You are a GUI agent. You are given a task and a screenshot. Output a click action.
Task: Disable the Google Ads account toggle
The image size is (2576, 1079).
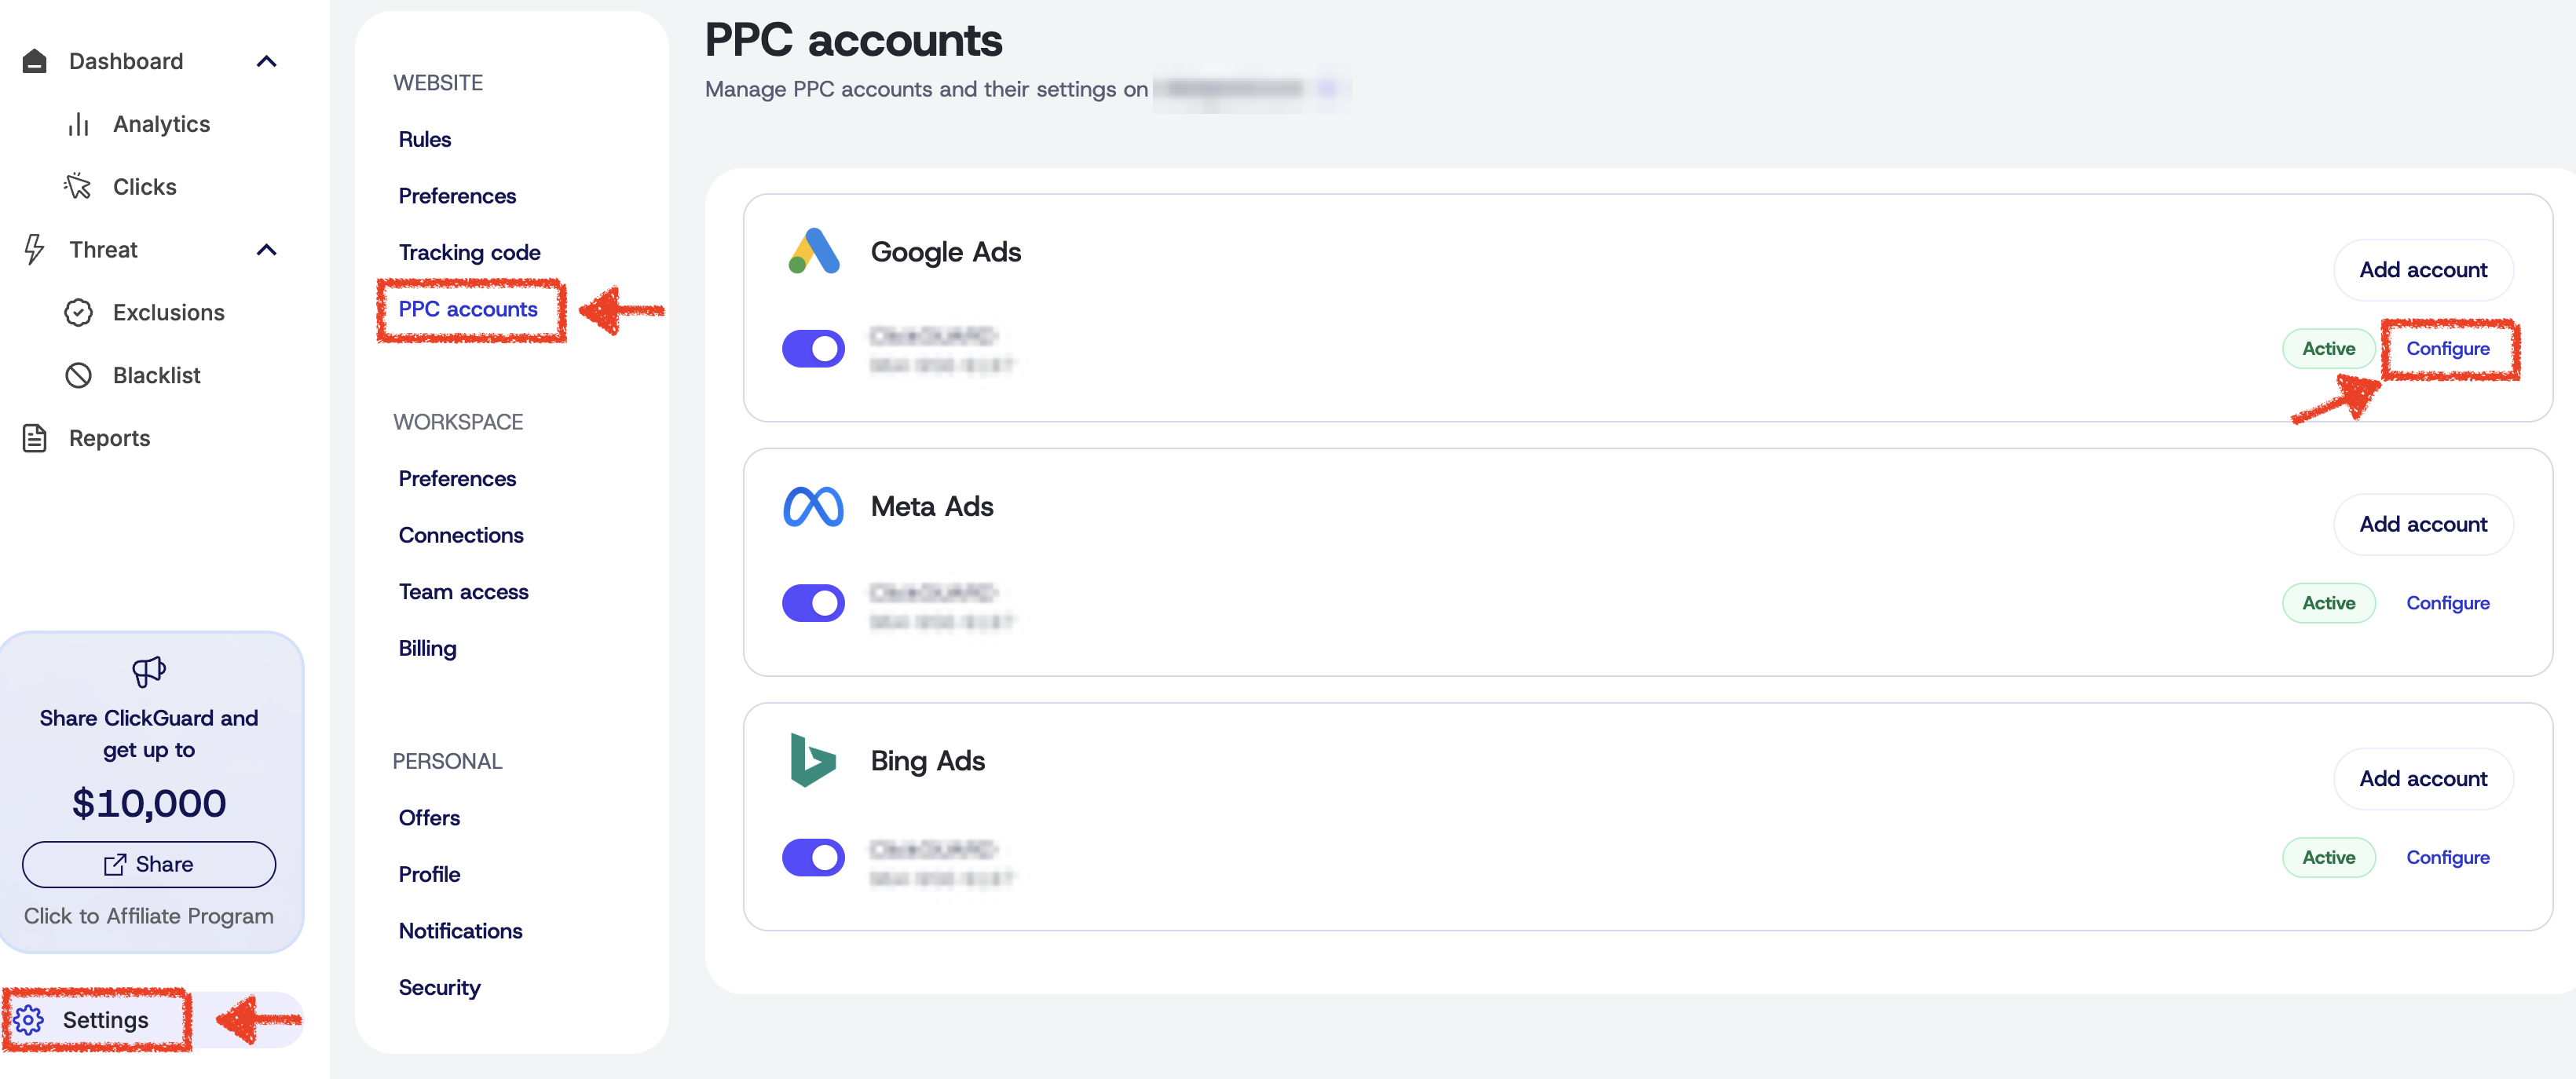tap(813, 349)
